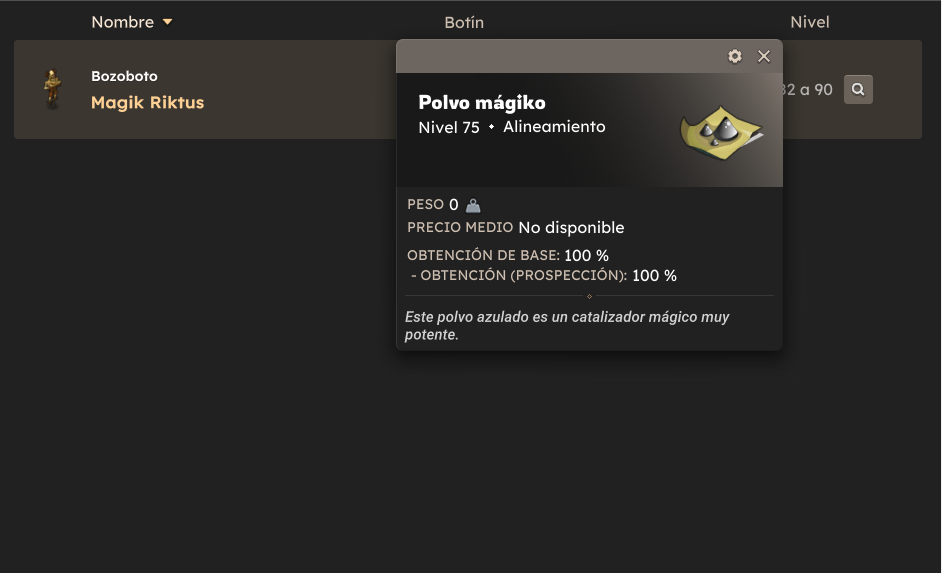Click the Polvo mágiko item title
942x574 pixels.
coord(482,103)
